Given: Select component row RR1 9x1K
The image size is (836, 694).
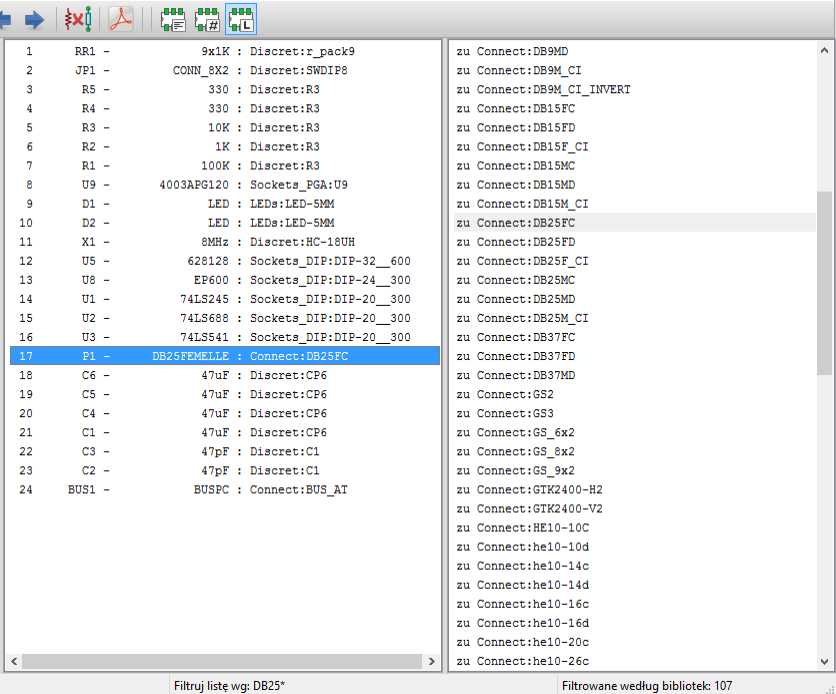Looking at the screenshot, I should (x=225, y=51).
